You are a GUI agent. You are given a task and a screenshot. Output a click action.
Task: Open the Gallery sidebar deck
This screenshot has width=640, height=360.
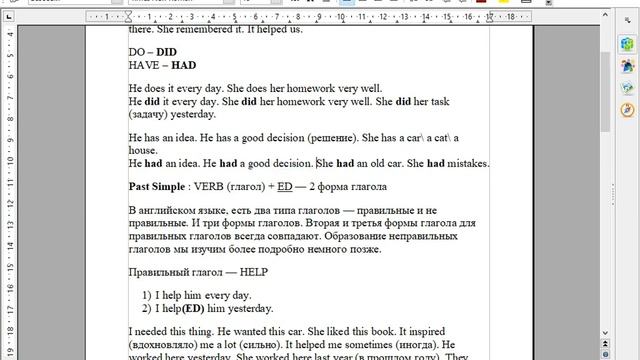tap(627, 88)
